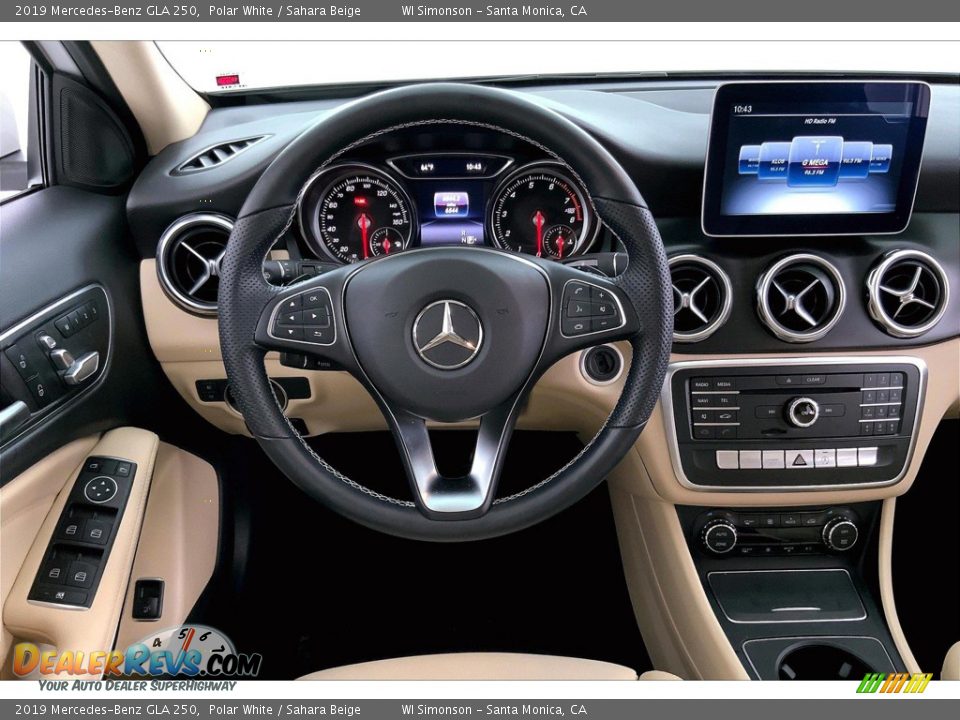960x720 pixels.
Task: Click the mirror adjustment pad on door
Action: click(100, 489)
